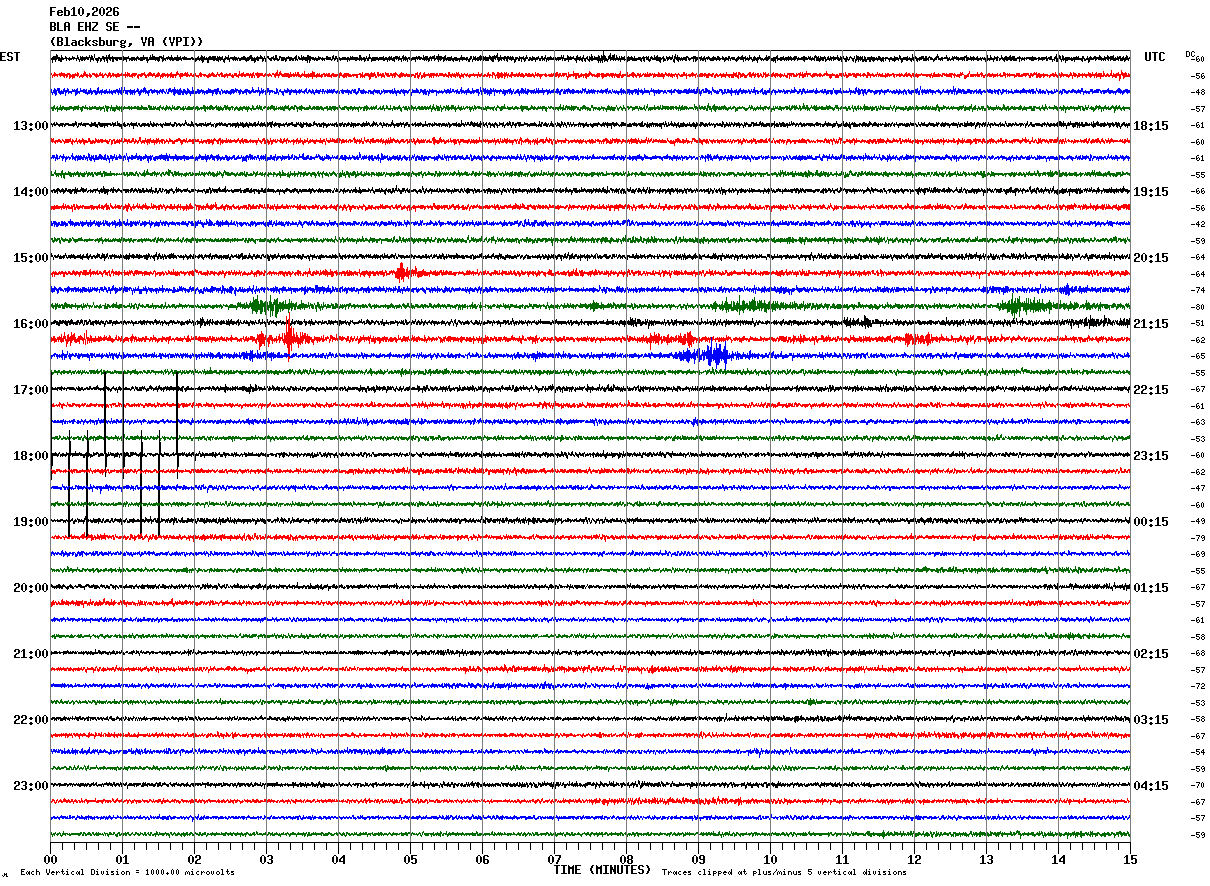The image size is (1210, 886).
Task: Click minute tick label "11" on the axis
Action: 842,860
